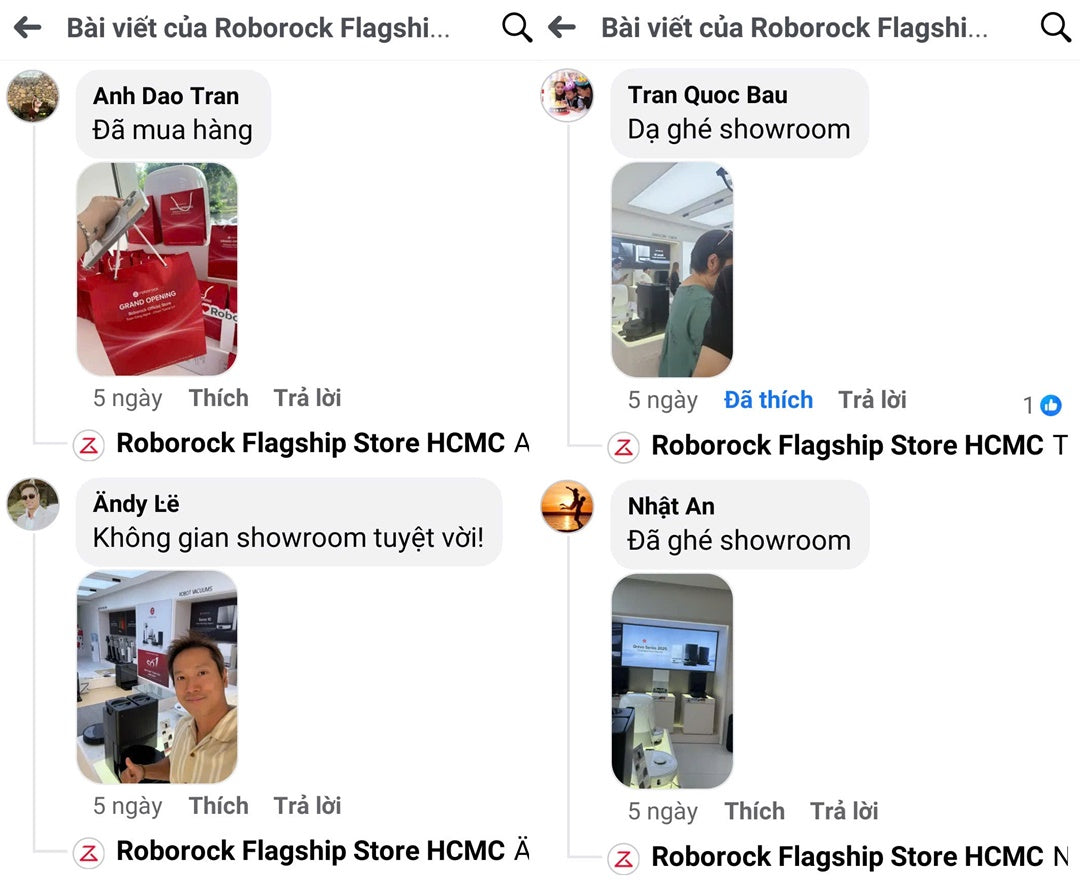The image size is (1080, 880).
Task: Open red Grand Opening bags photo
Action: pyautogui.click(x=157, y=269)
